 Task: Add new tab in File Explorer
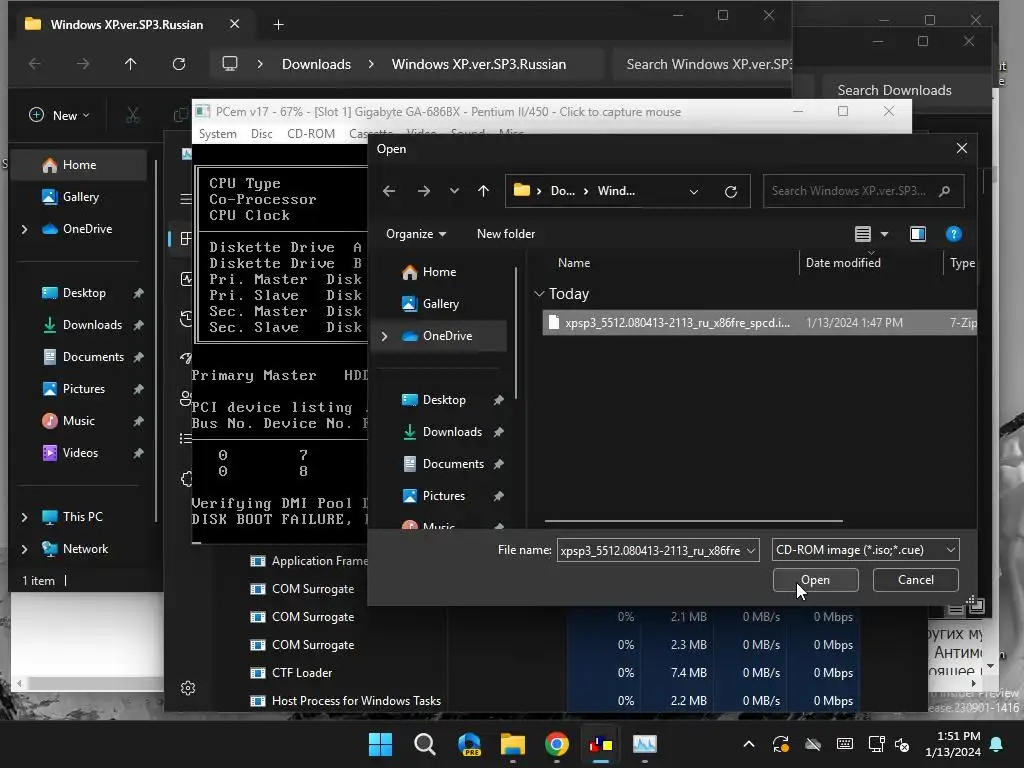pos(278,25)
